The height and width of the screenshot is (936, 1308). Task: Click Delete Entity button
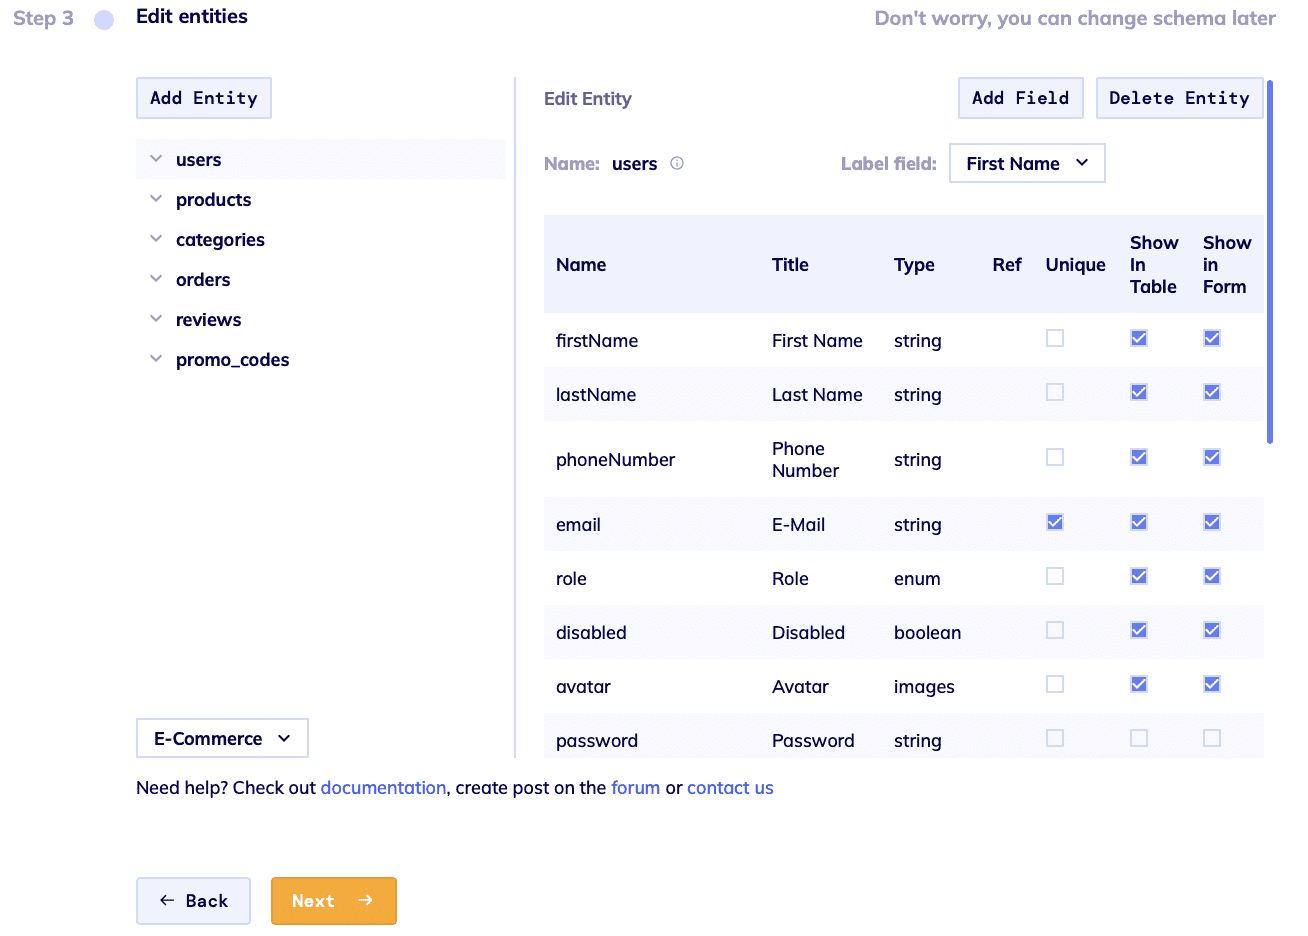point(1179,98)
